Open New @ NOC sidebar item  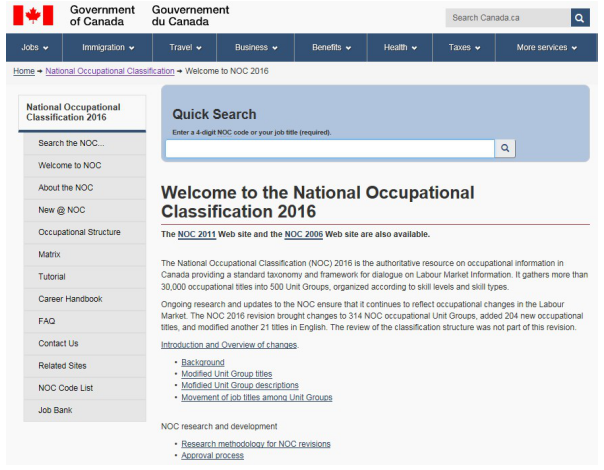click(85, 210)
